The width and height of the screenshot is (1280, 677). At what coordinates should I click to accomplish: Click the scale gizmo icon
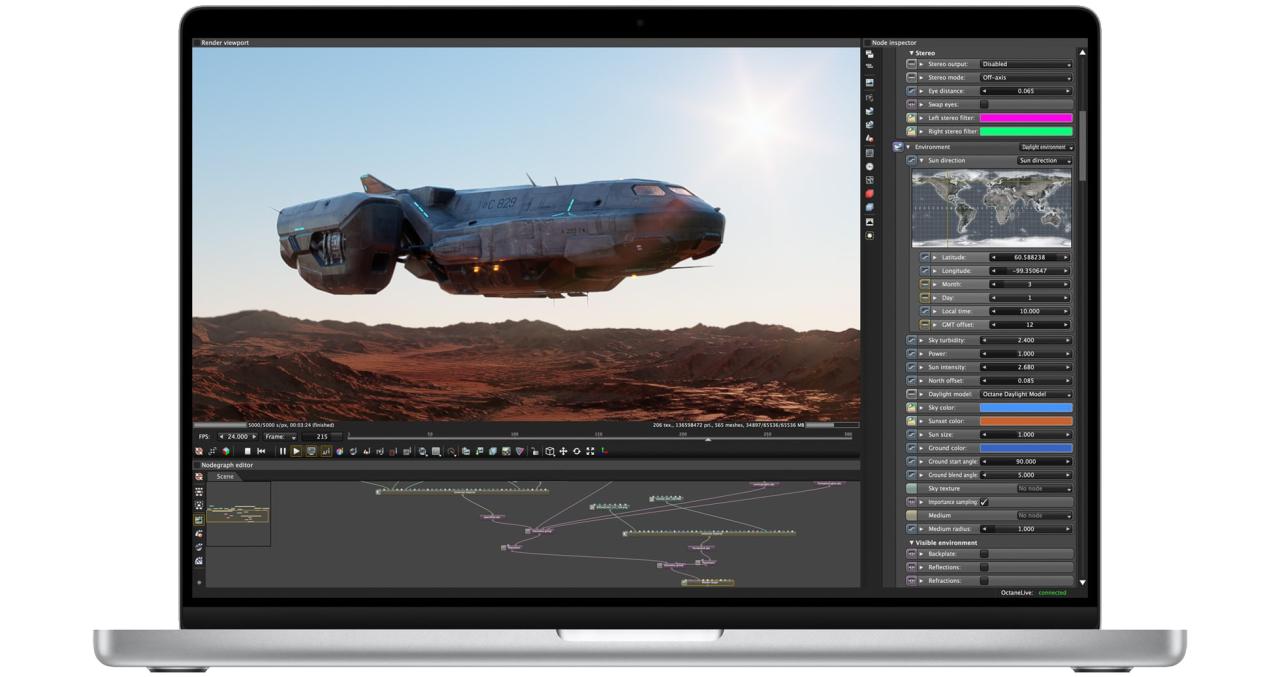pyautogui.click(x=590, y=451)
